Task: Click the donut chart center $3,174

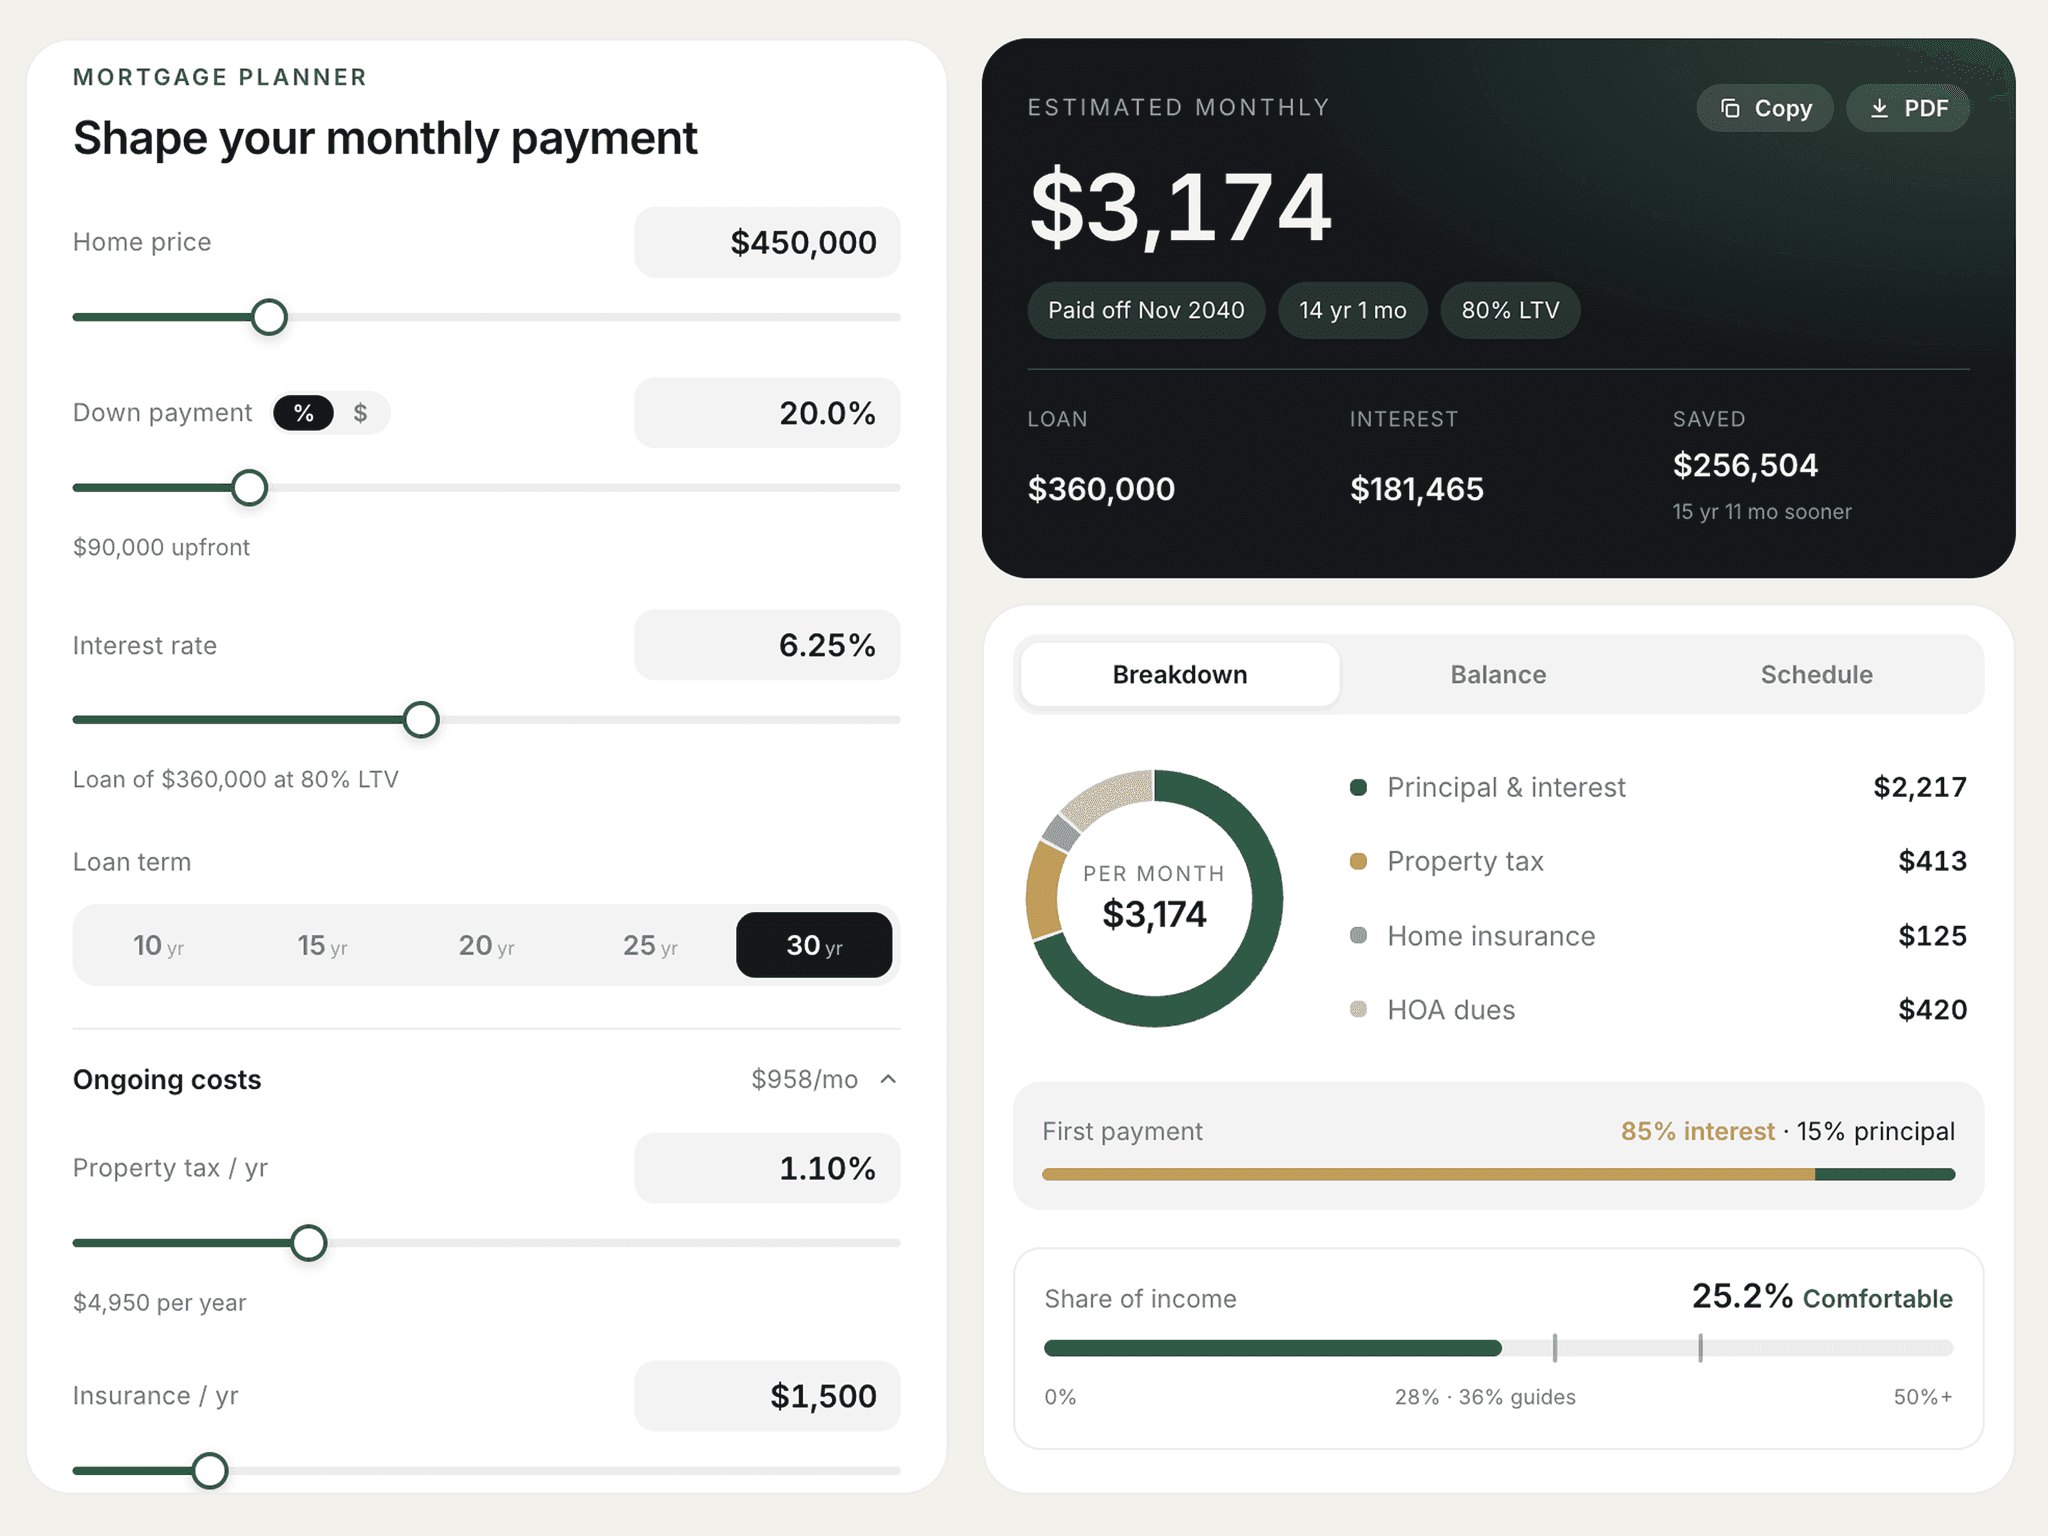Action: pyautogui.click(x=1154, y=914)
